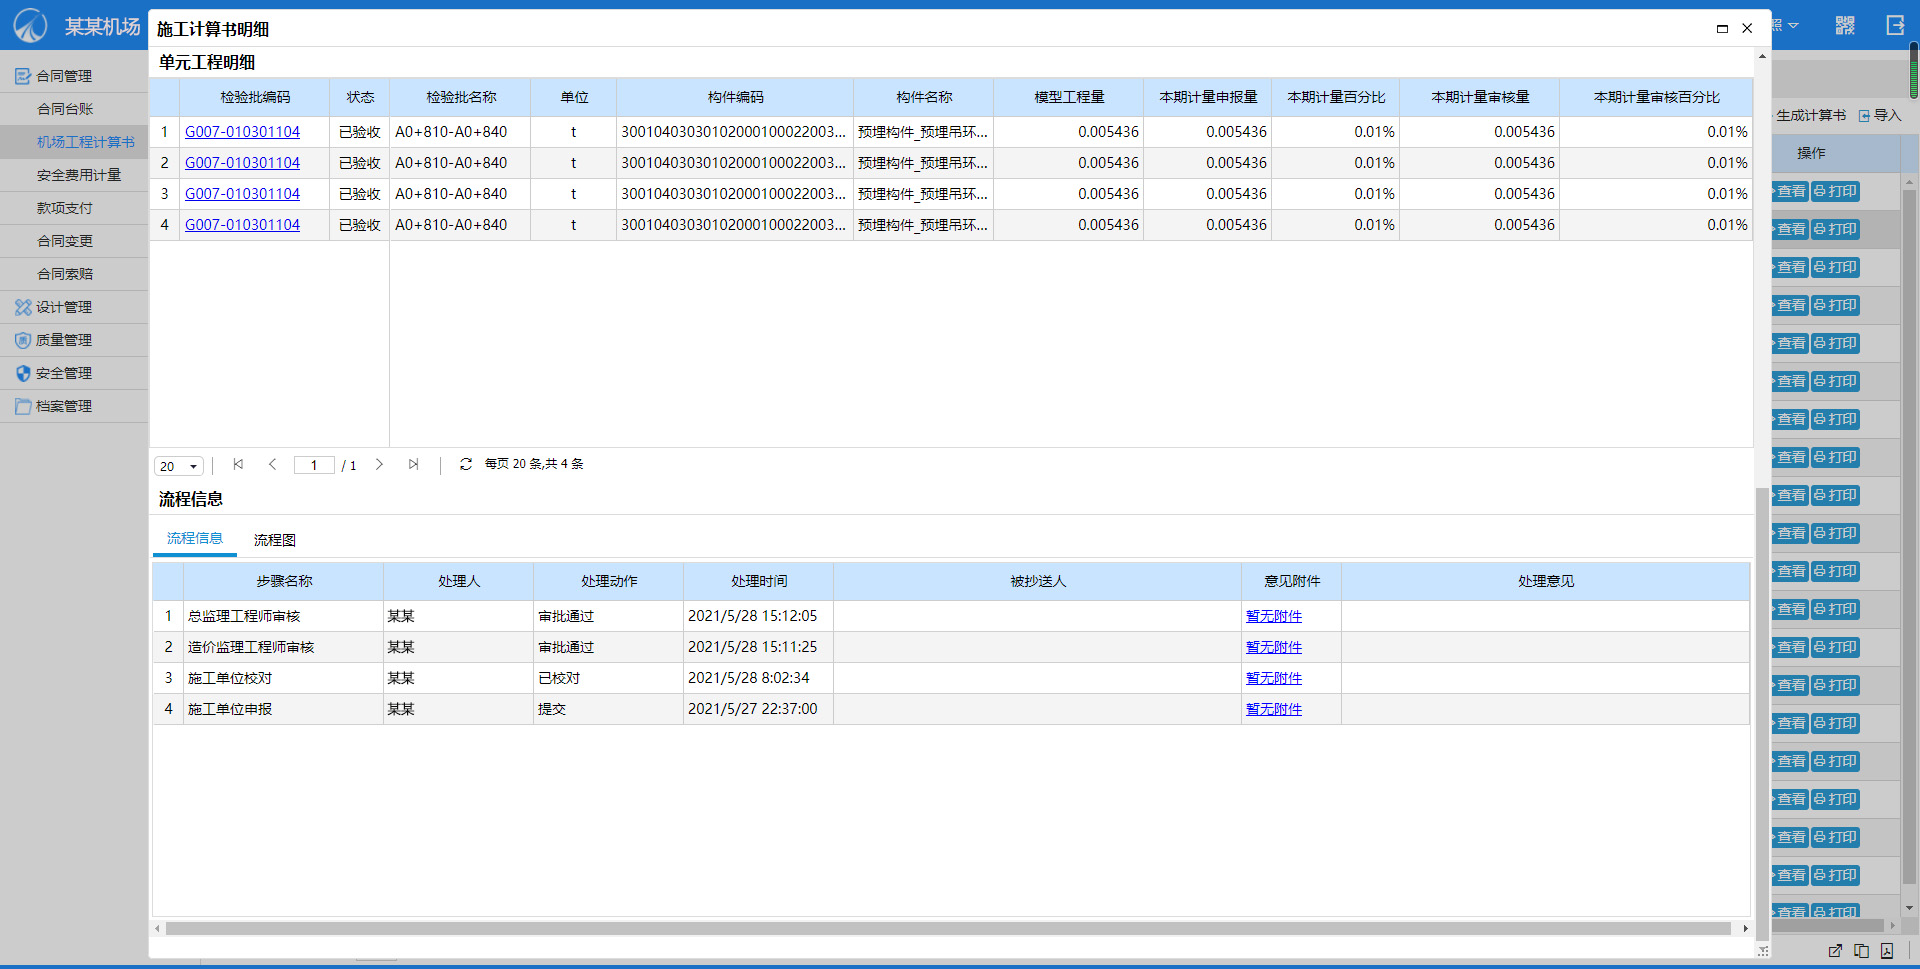Viewport: 1920px width, 969px height.
Task: Click flow table horizontal scrollbar left arrow
Action: point(158,929)
